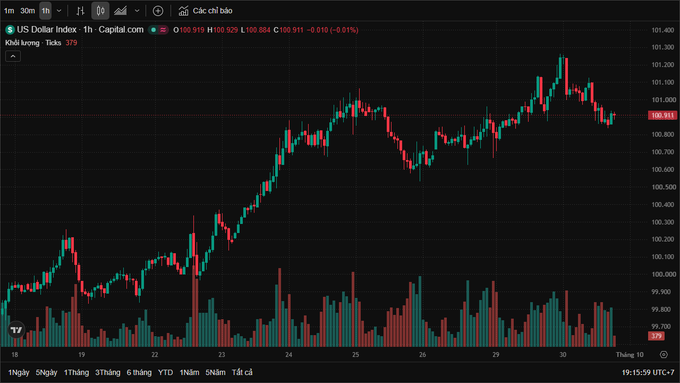Select the 30m timeframe
This screenshot has height=383, width=680.
pos(27,11)
